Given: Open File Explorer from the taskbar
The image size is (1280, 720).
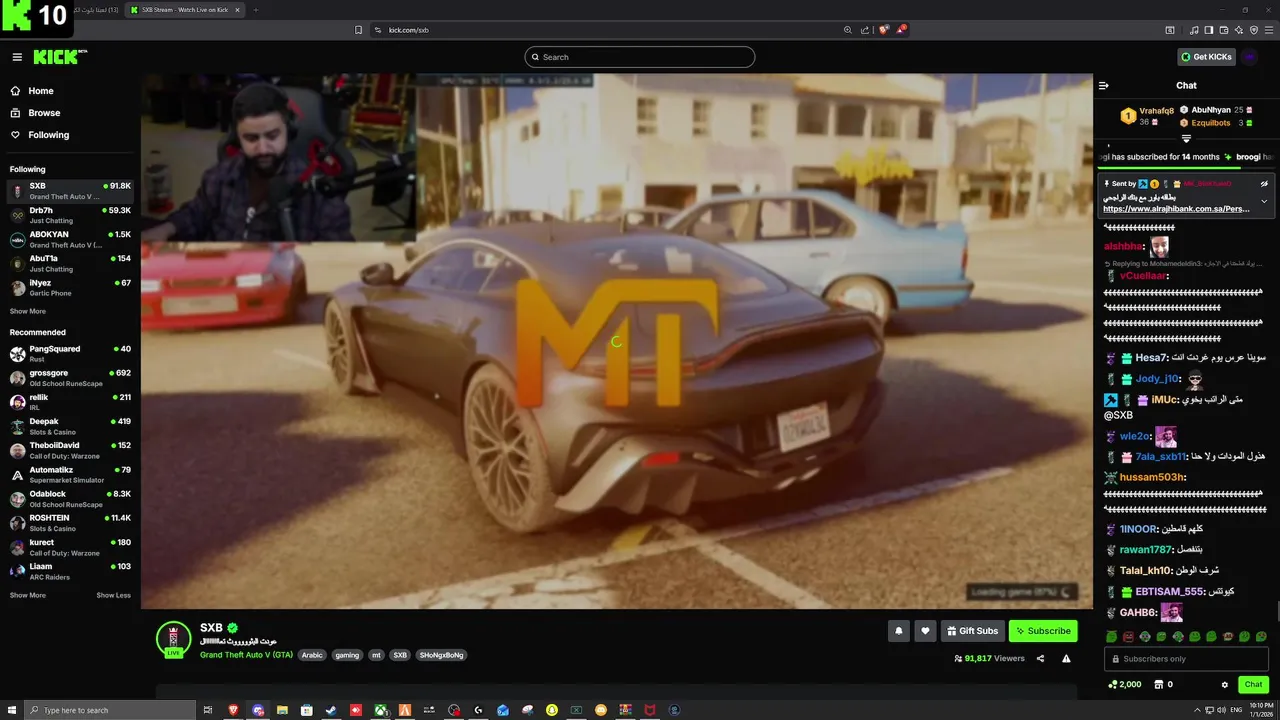Looking at the screenshot, I should (282, 710).
